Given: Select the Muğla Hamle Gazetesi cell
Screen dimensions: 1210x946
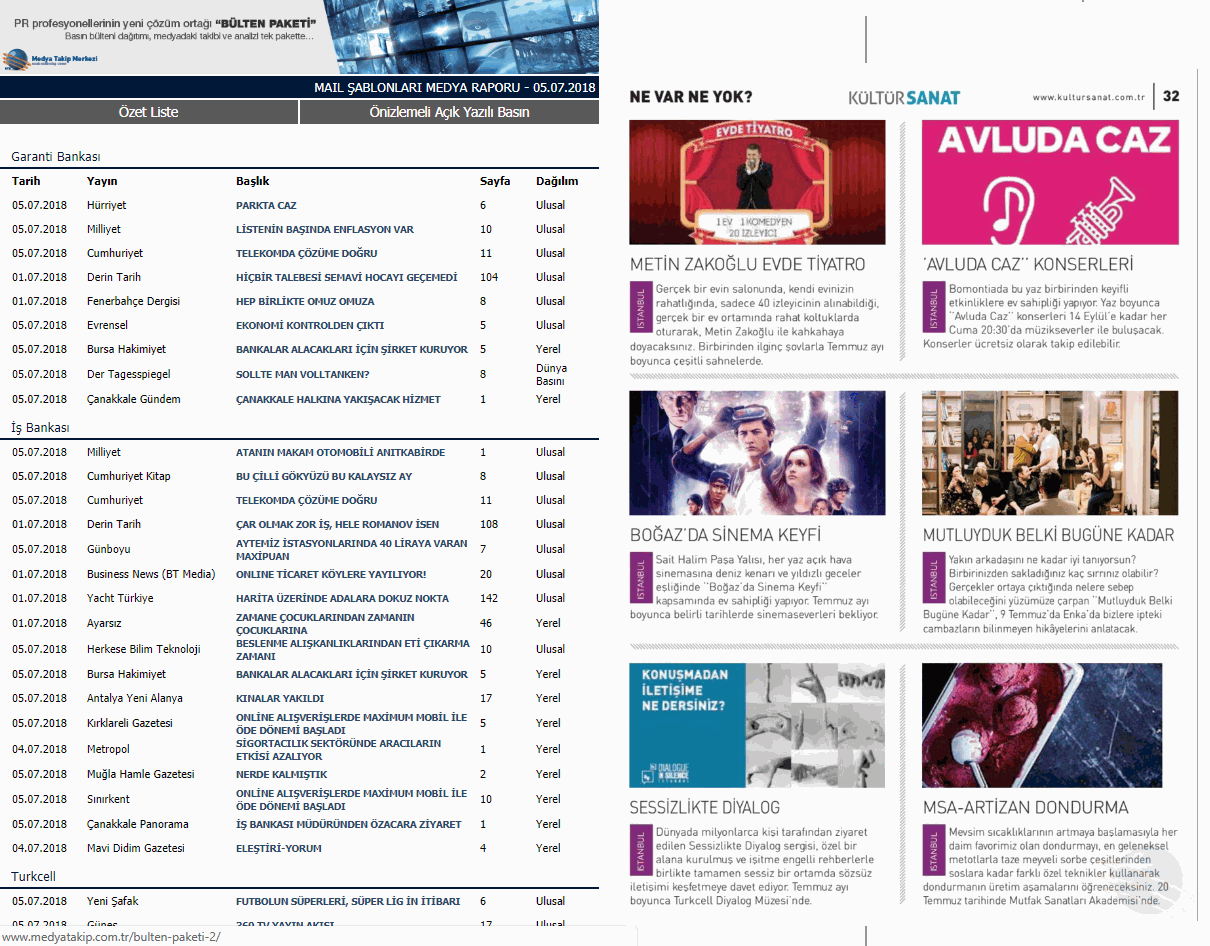Looking at the screenshot, I should 141,774.
